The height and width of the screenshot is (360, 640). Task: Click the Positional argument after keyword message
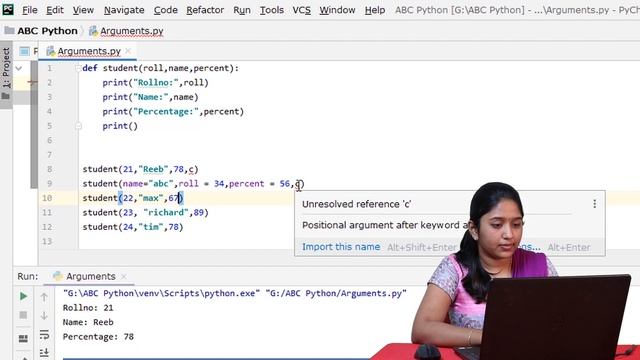pos(385,225)
